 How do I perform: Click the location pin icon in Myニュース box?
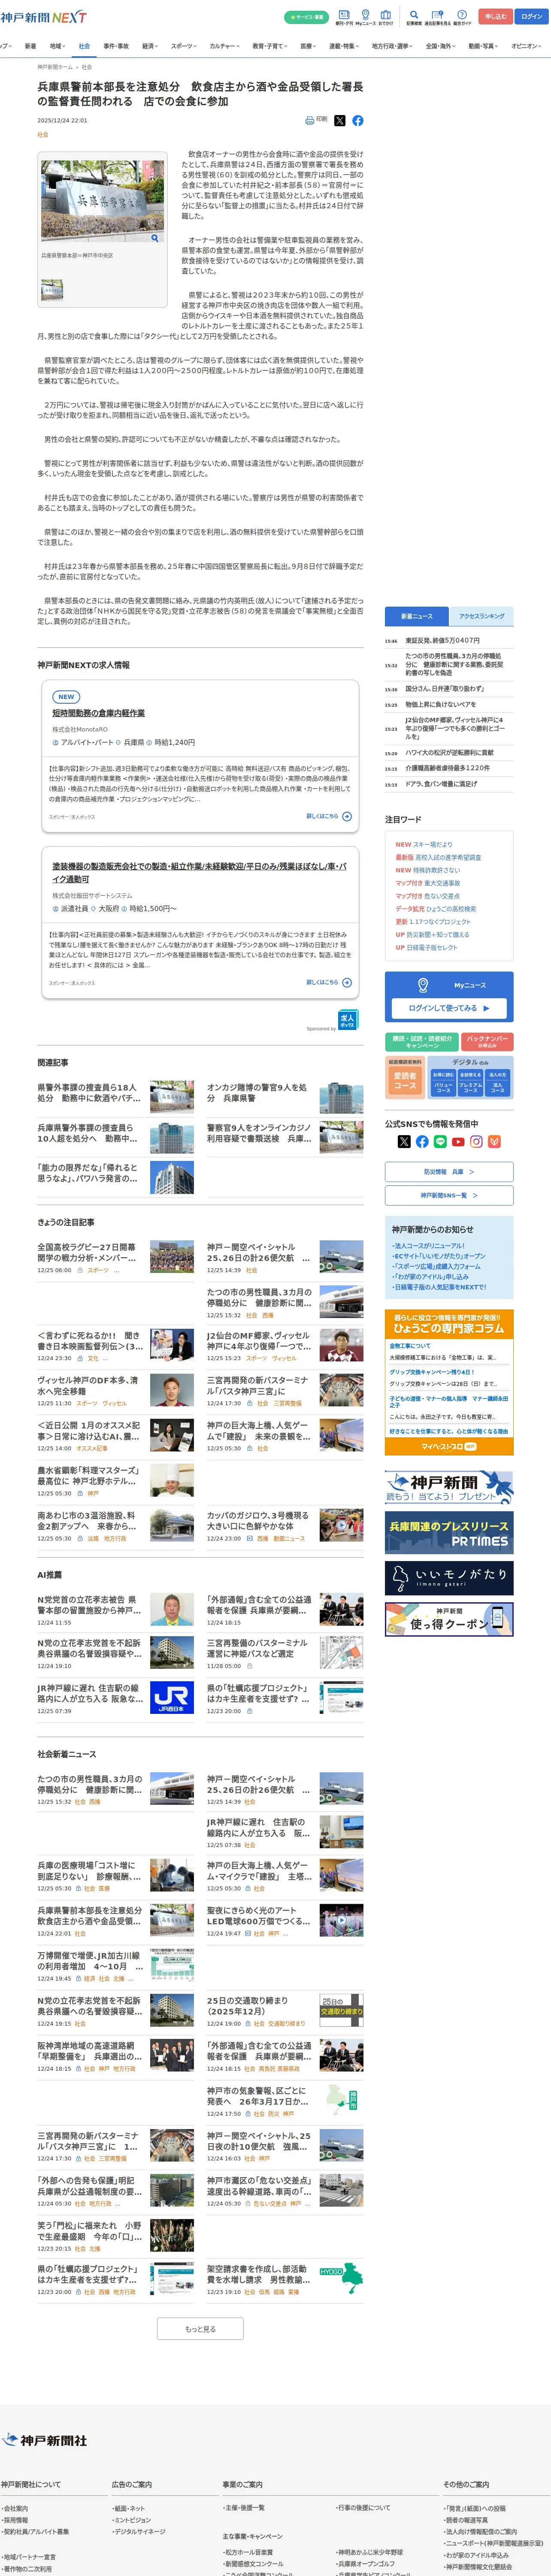point(423,985)
